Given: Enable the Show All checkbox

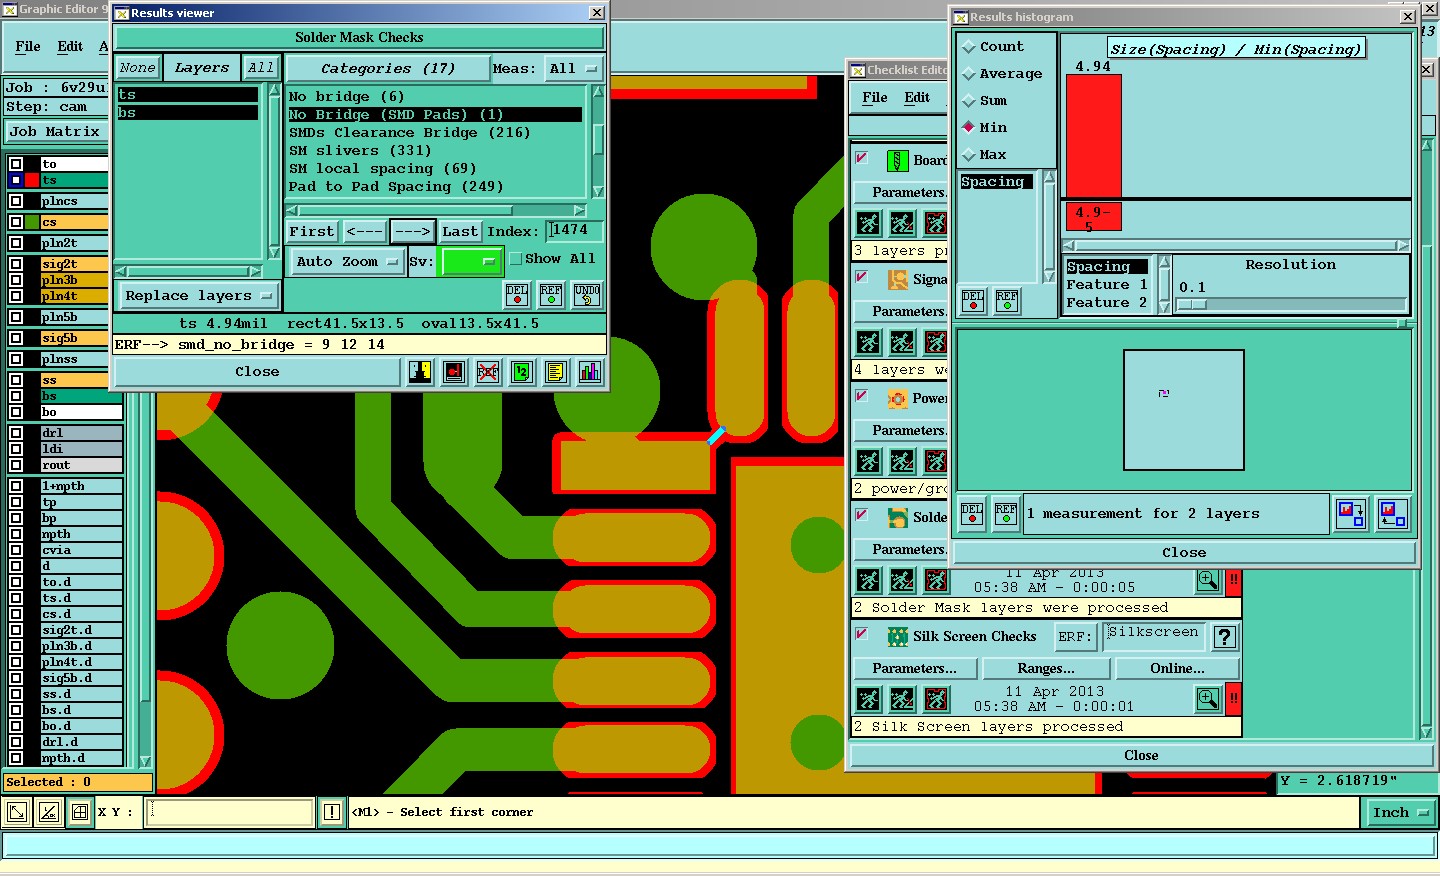Looking at the screenshot, I should [x=516, y=259].
